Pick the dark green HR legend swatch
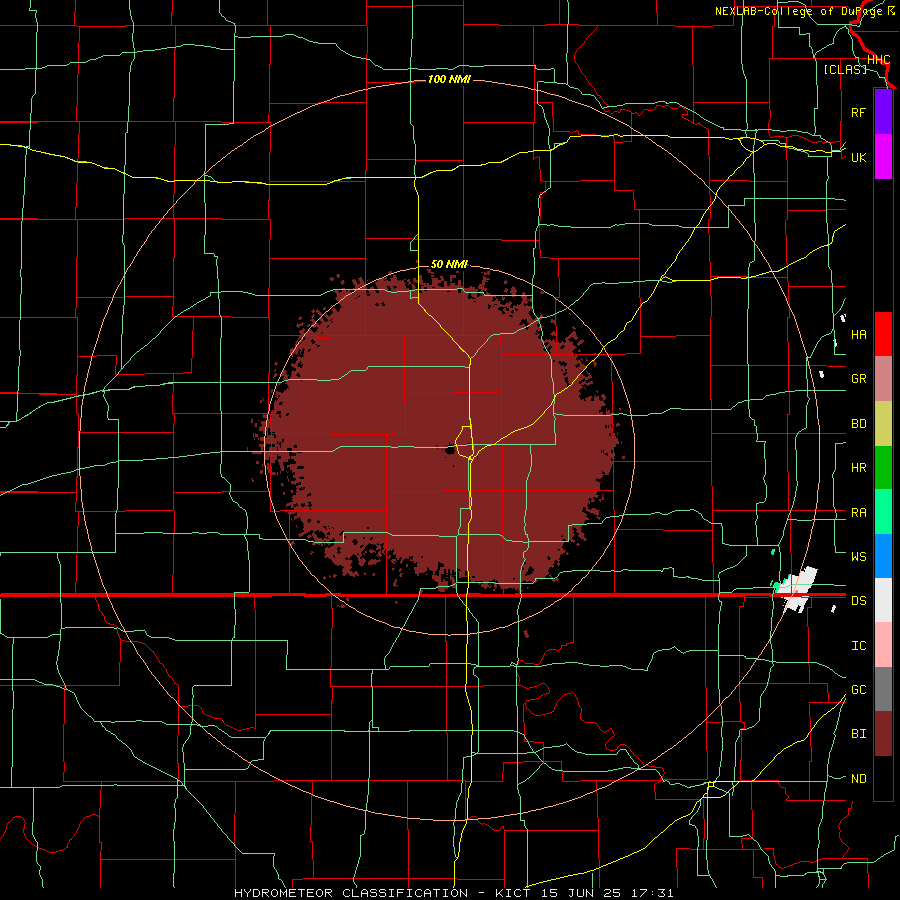The width and height of the screenshot is (900, 900). pyautogui.click(x=883, y=468)
